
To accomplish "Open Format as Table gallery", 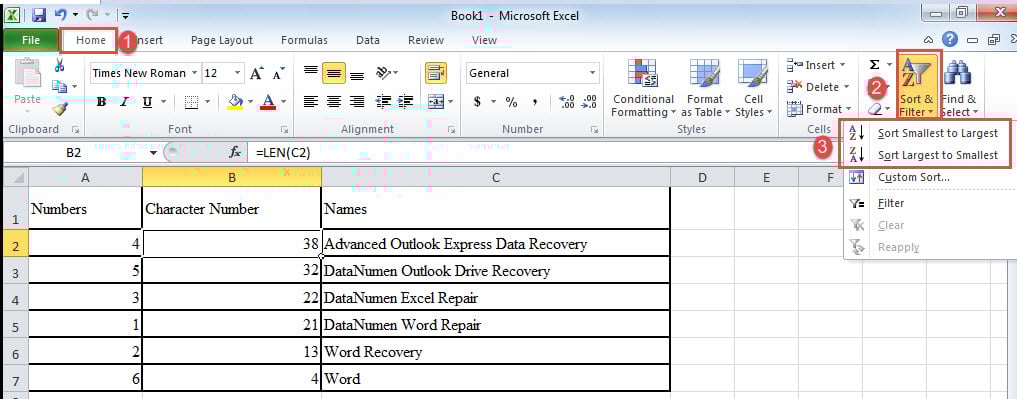I will tap(704, 88).
